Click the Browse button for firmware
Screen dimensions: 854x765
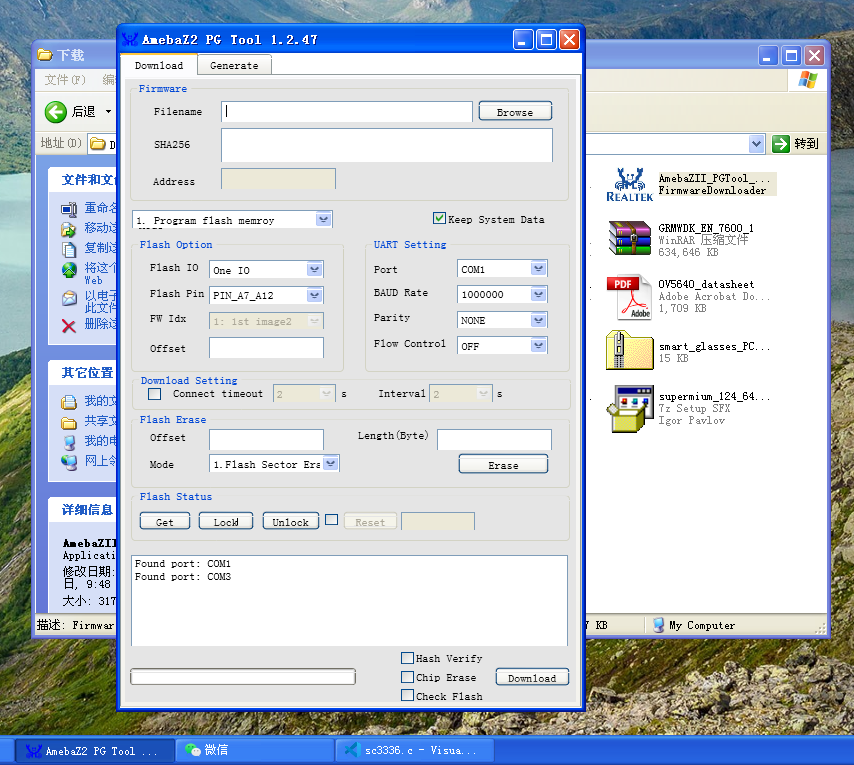pos(515,112)
